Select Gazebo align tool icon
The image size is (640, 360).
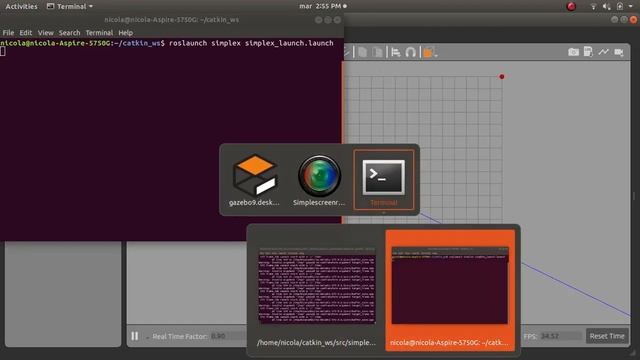point(396,52)
